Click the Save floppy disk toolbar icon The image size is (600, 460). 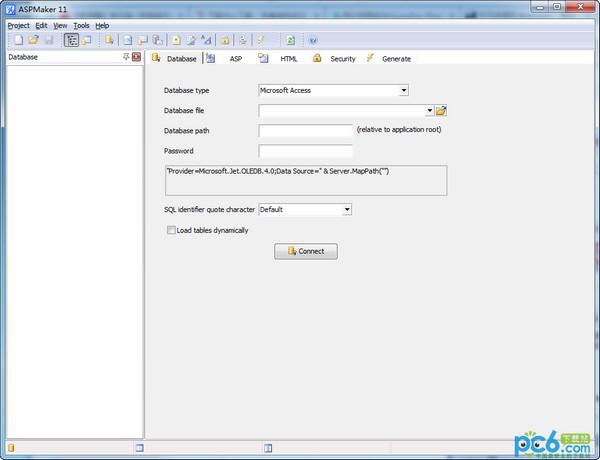point(49,40)
